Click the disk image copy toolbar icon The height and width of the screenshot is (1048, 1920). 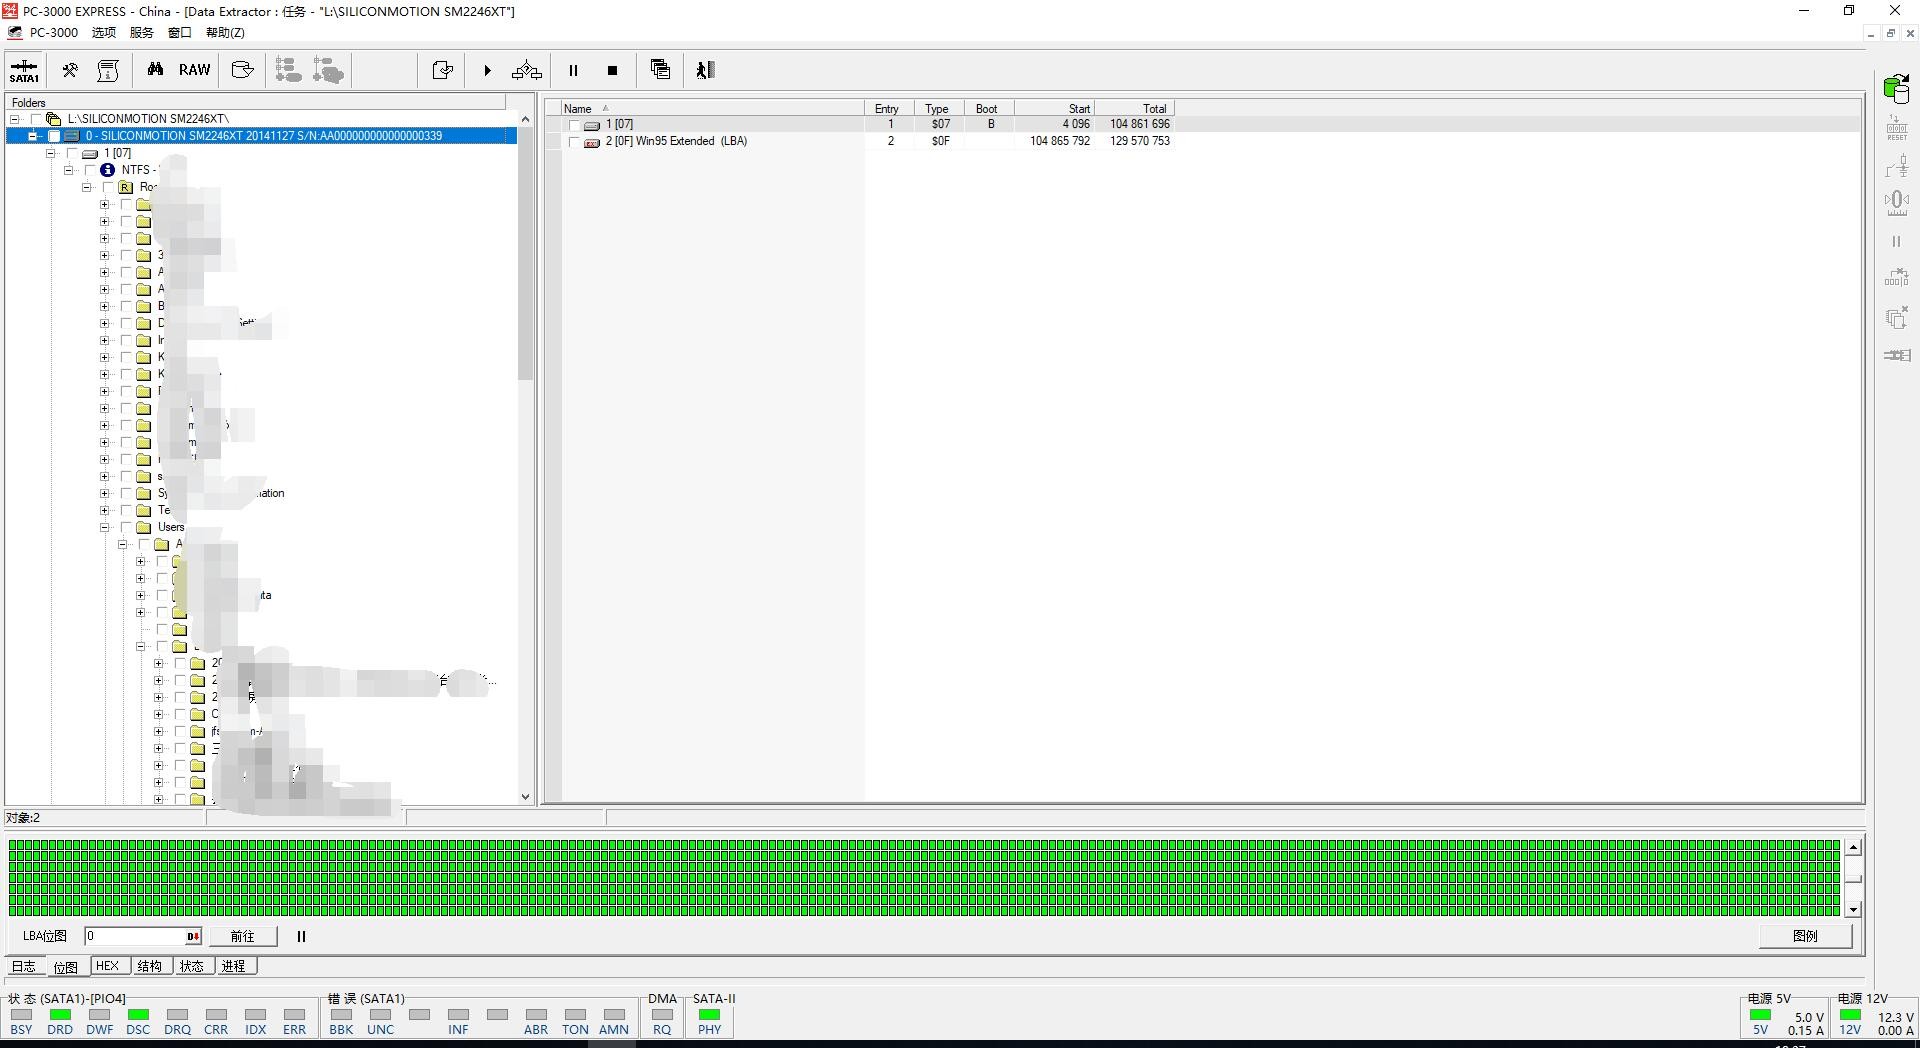(x=242, y=70)
